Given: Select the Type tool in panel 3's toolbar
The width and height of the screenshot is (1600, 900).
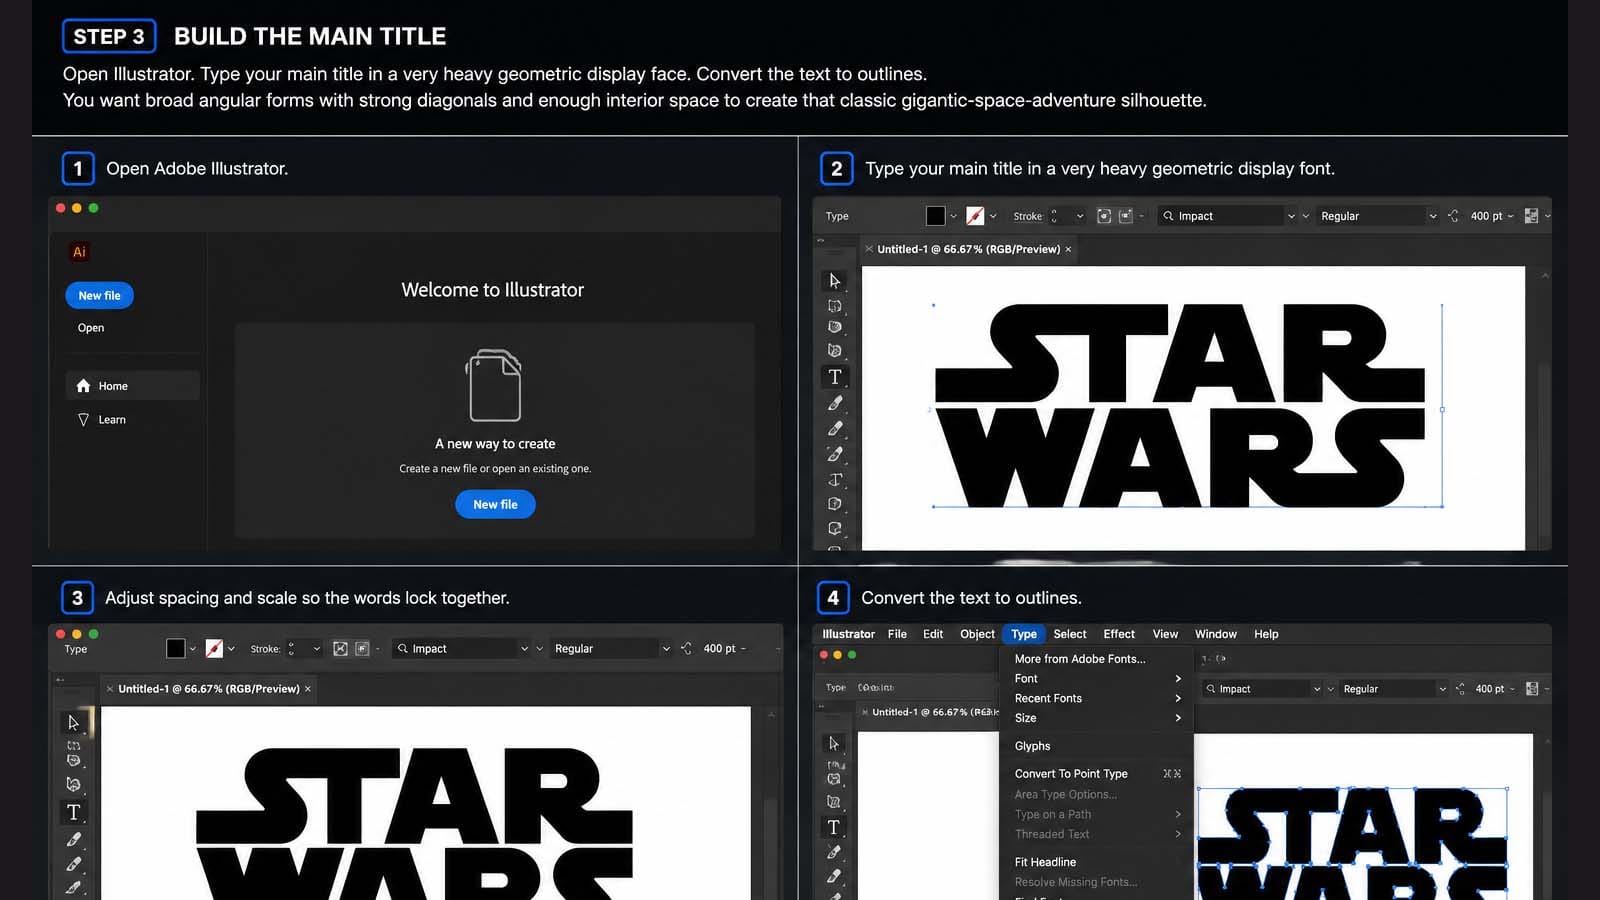Looking at the screenshot, I should coord(73,812).
